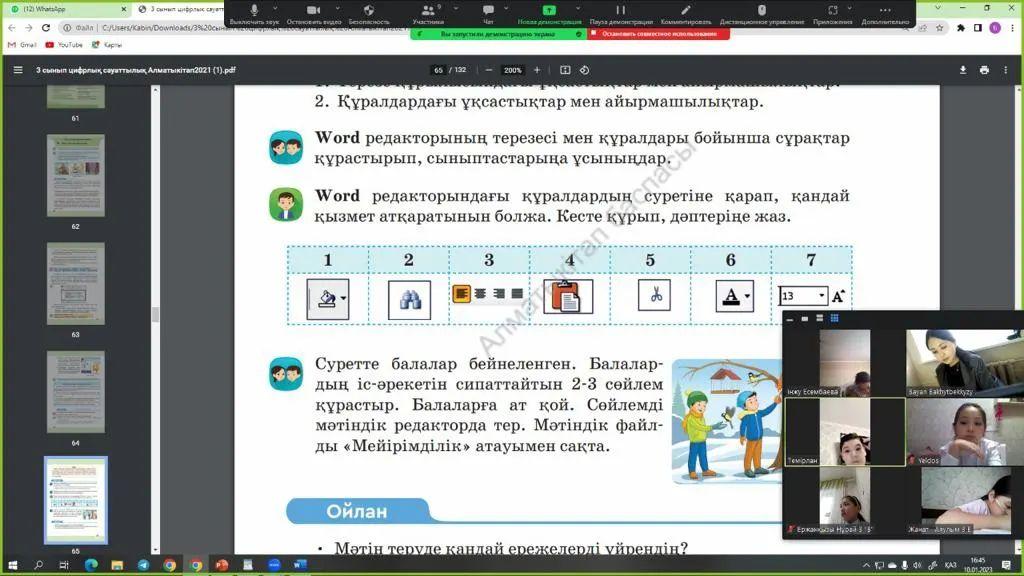Go forward in Chrome
This screenshot has height=576, width=1024.
coord(29,28)
